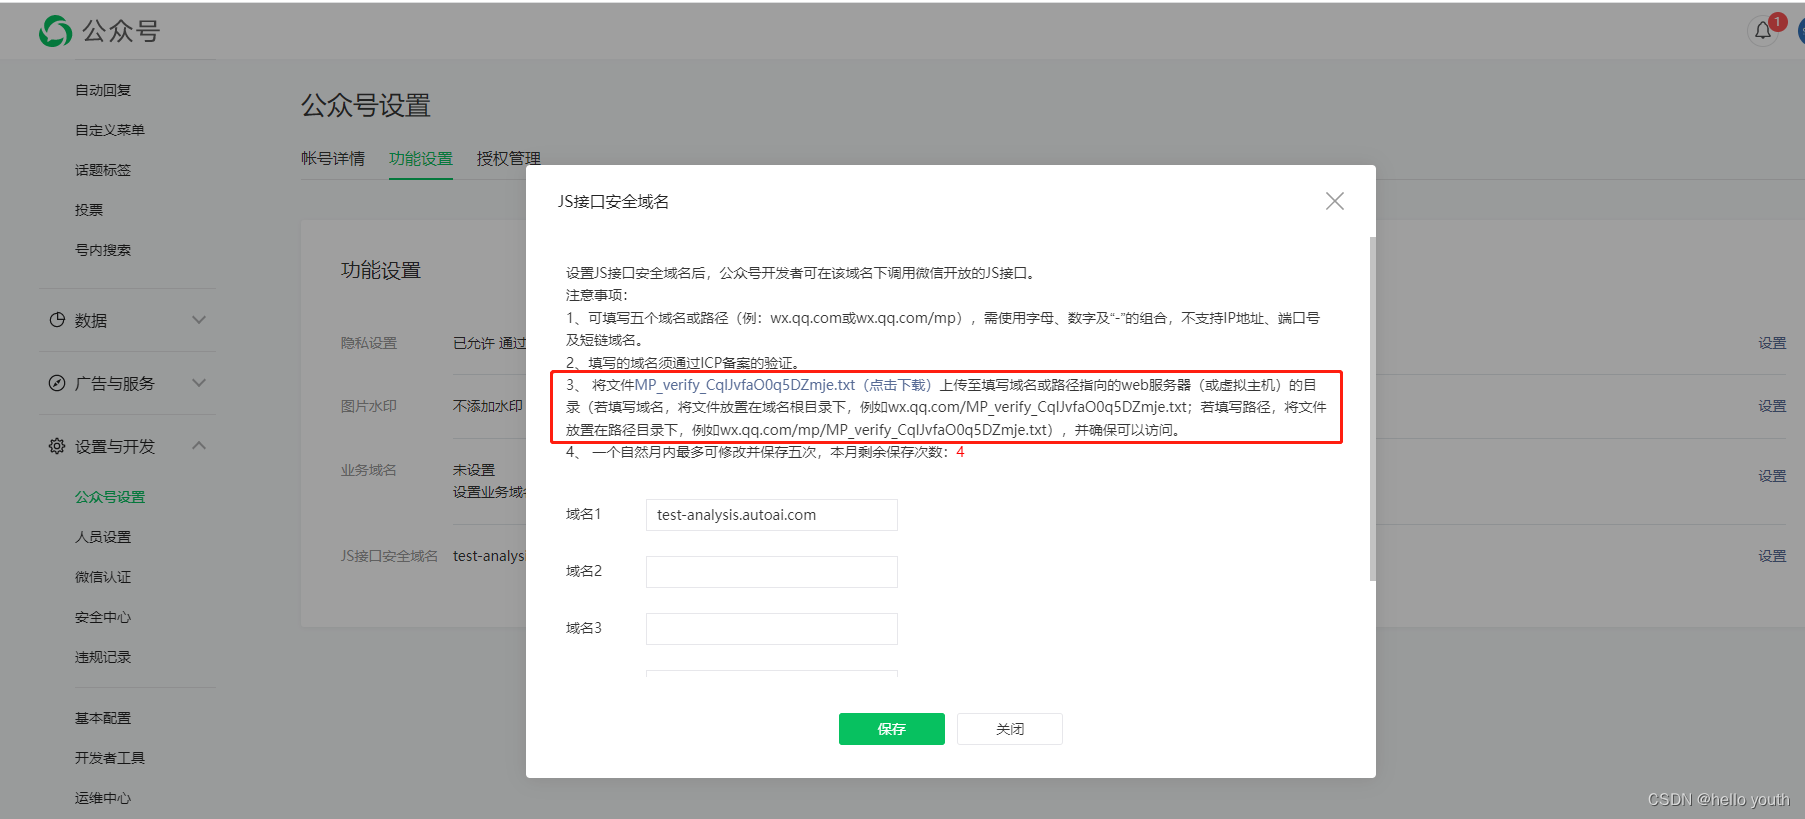The width and height of the screenshot is (1805, 819).
Task: Open 基本配置 in the sidebar
Action: [x=103, y=718]
